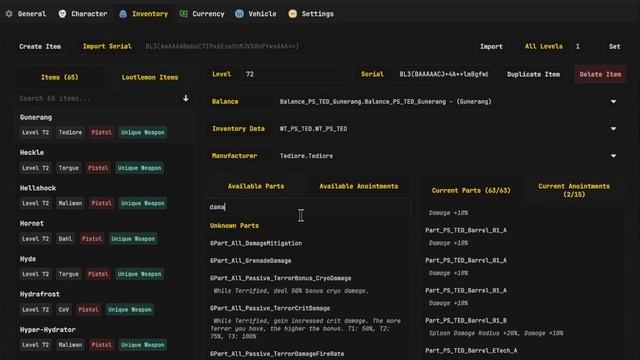Show the Available Parts tab
Screen dimensions: 640x360
[256, 186]
